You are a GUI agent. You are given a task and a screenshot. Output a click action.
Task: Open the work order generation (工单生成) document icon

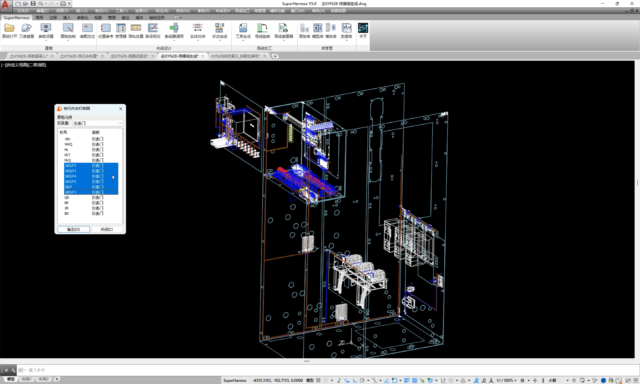[x=243, y=28]
